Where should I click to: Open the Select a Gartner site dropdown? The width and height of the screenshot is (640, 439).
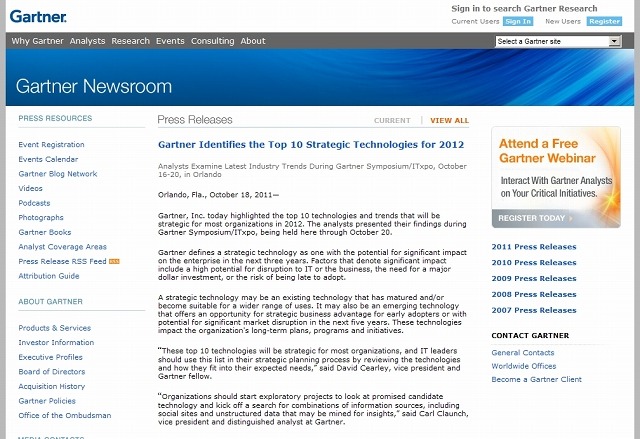(558, 41)
